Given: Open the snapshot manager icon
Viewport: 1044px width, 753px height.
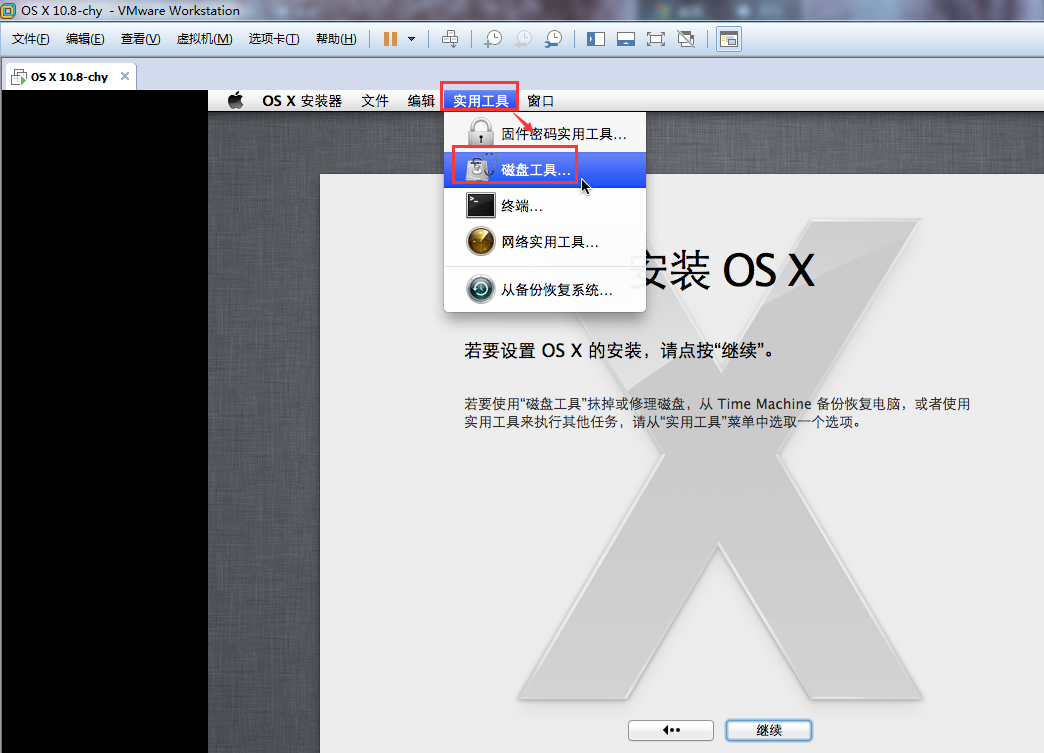Looking at the screenshot, I should [x=553, y=39].
